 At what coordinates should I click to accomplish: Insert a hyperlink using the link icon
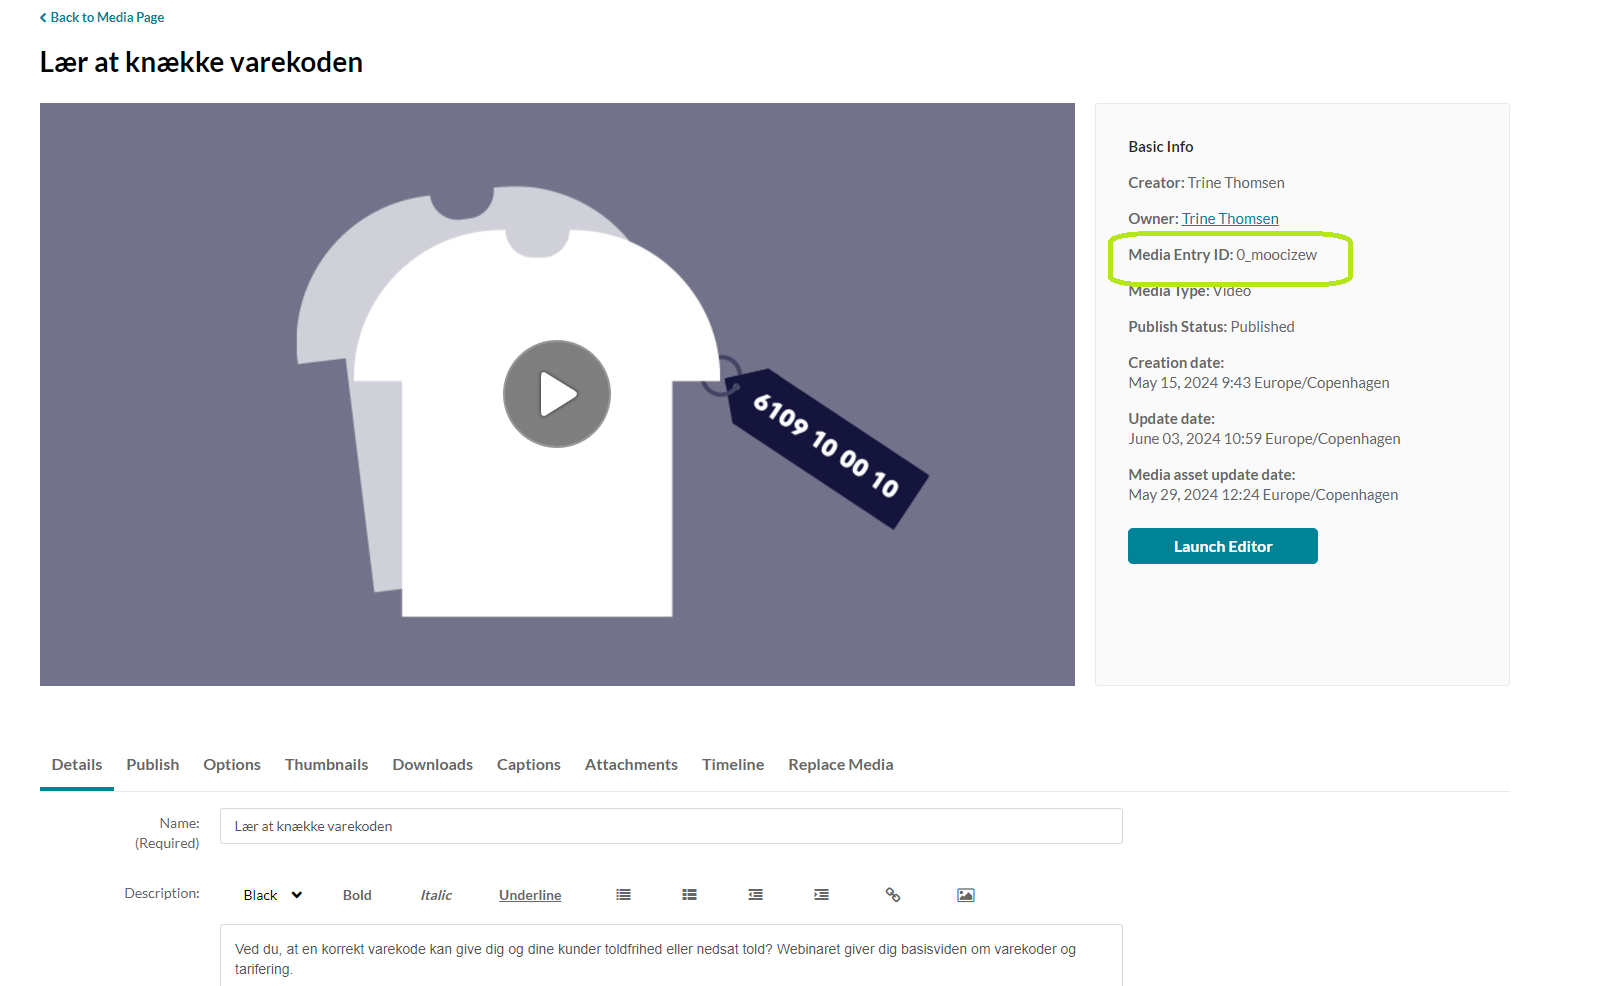pyautogui.click(x=893, y=895)
